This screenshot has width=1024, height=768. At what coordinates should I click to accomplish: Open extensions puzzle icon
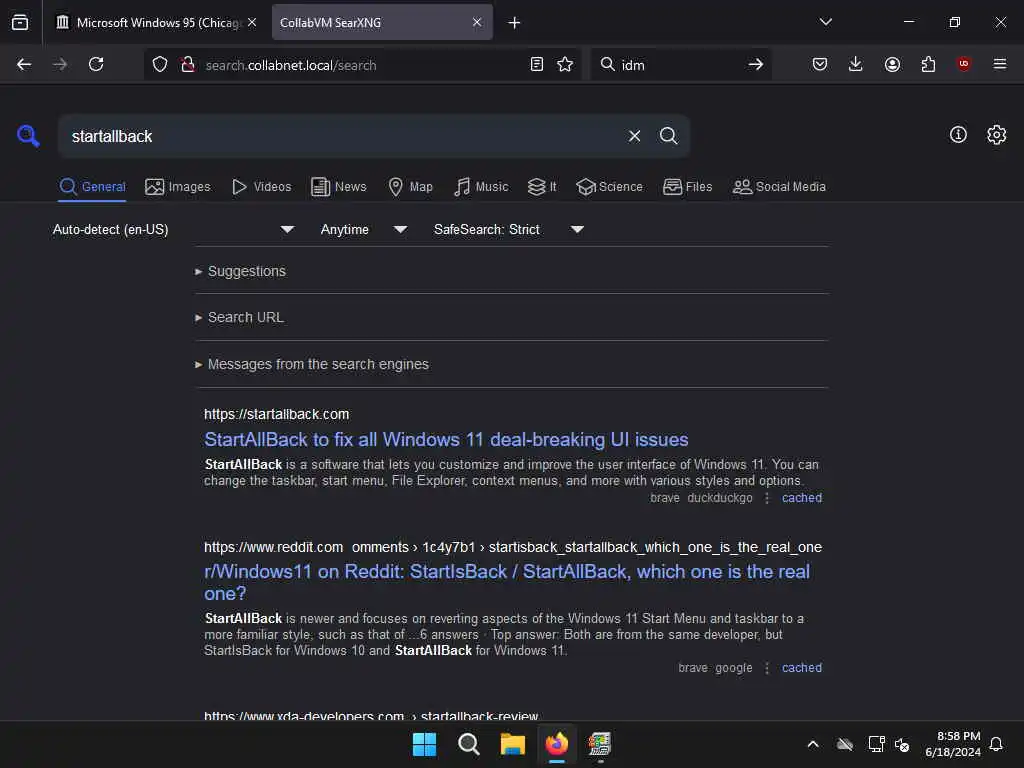[x=928, y=64]
